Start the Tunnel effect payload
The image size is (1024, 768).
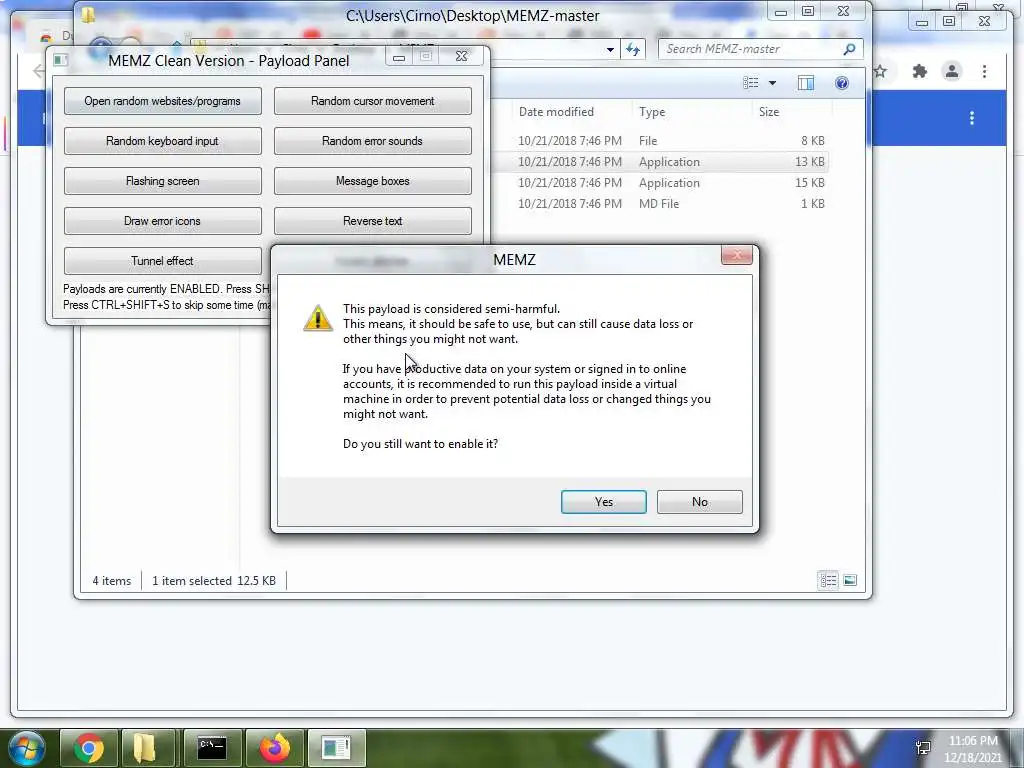163,261
